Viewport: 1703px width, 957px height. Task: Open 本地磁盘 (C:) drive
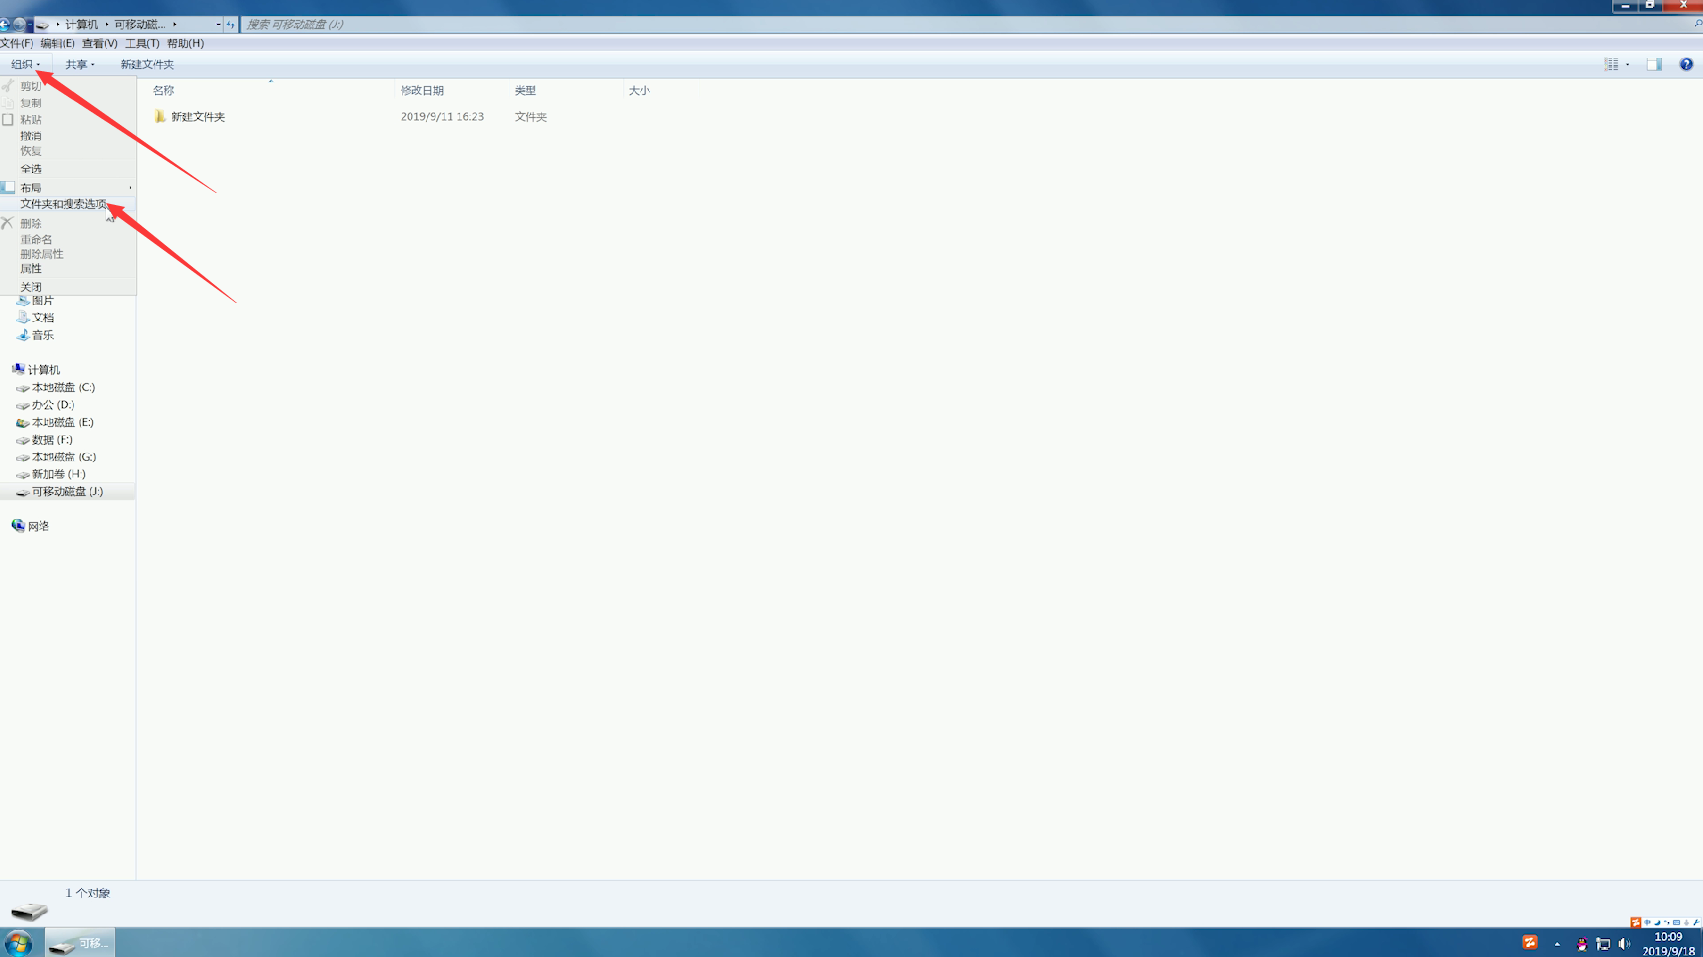coord(56,387)
